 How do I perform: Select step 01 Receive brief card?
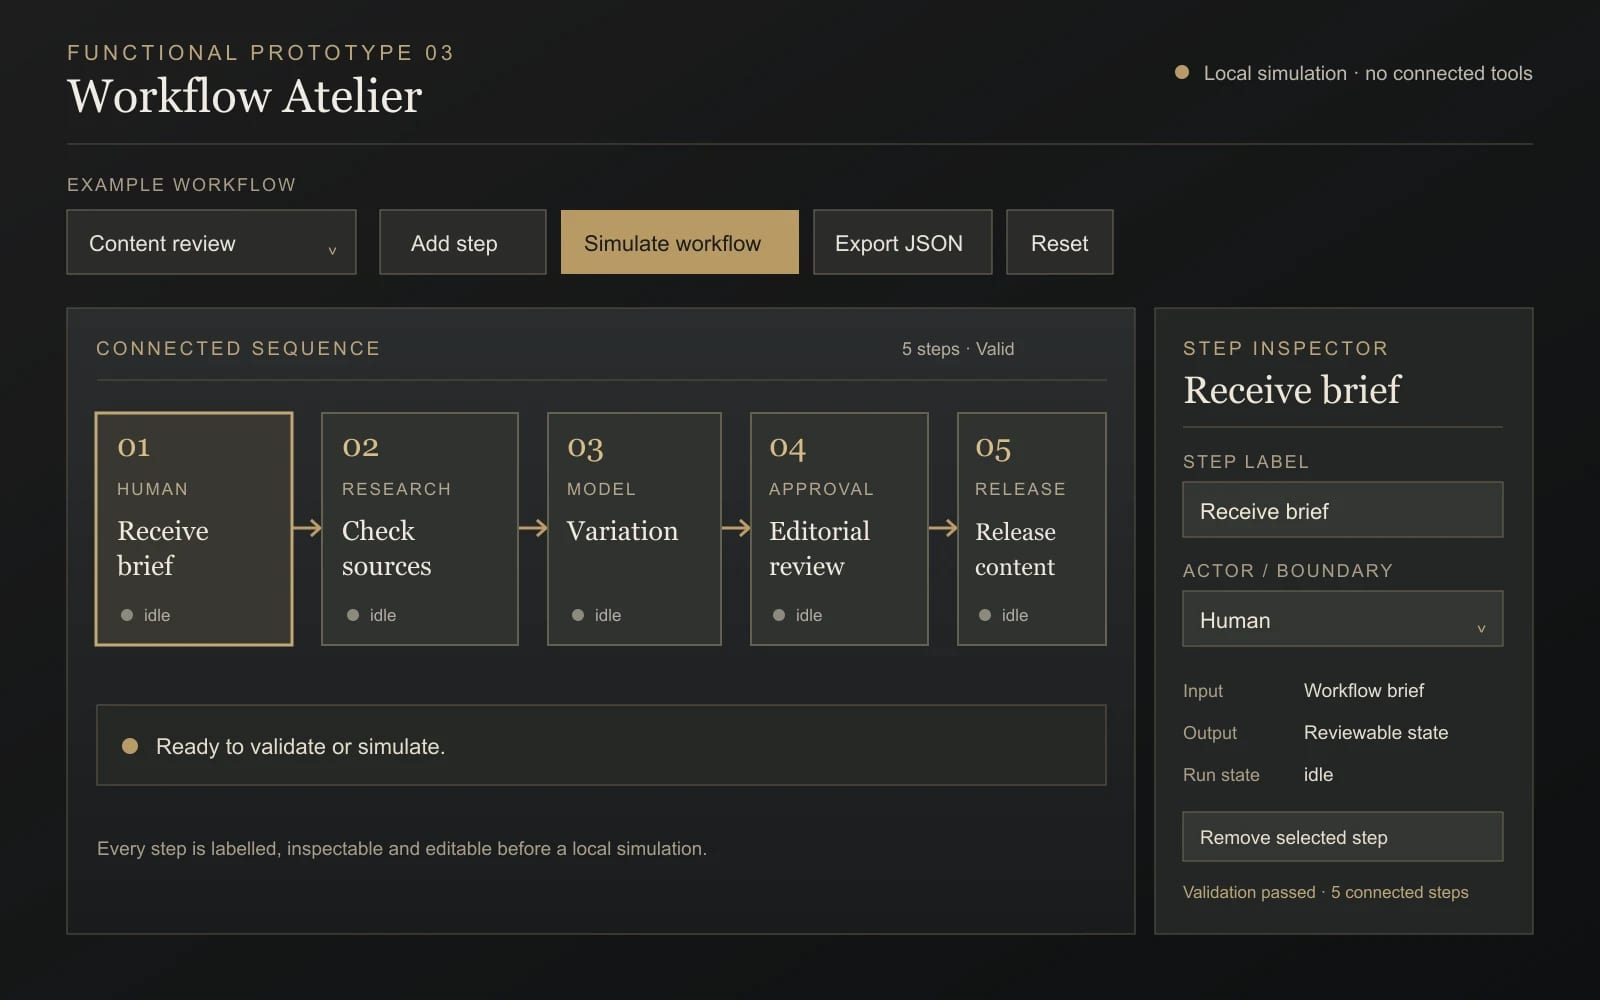(194, 529)
